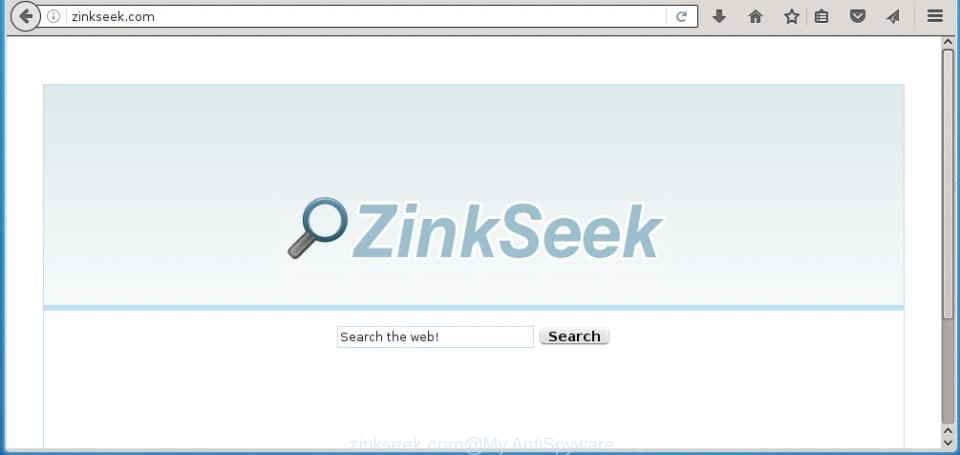Open the Downloads arrow panel
The image size is (960, 455).
coord(719,17)
